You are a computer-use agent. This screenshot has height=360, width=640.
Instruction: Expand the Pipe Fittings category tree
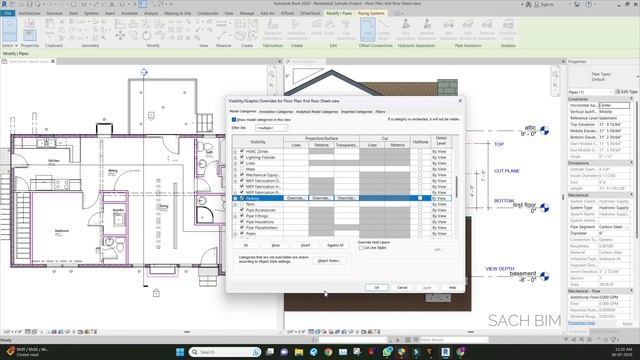(235, 216)
